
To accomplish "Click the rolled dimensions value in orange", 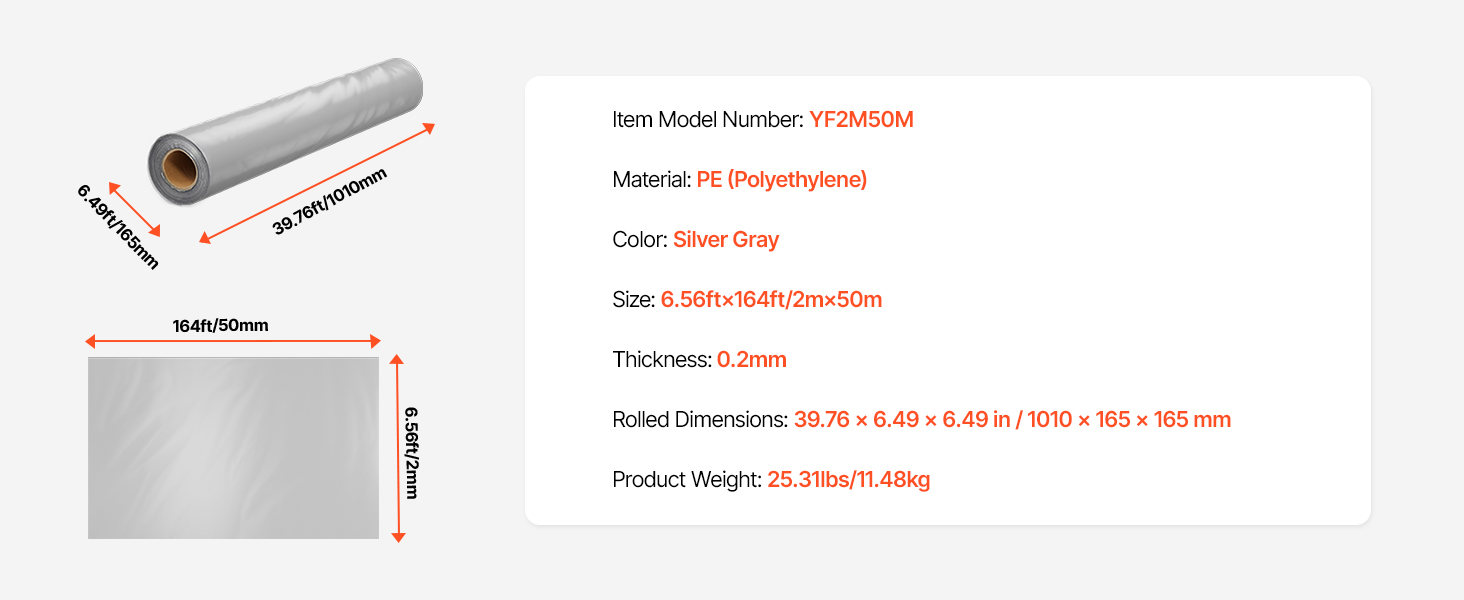I will click(1012, 420).
